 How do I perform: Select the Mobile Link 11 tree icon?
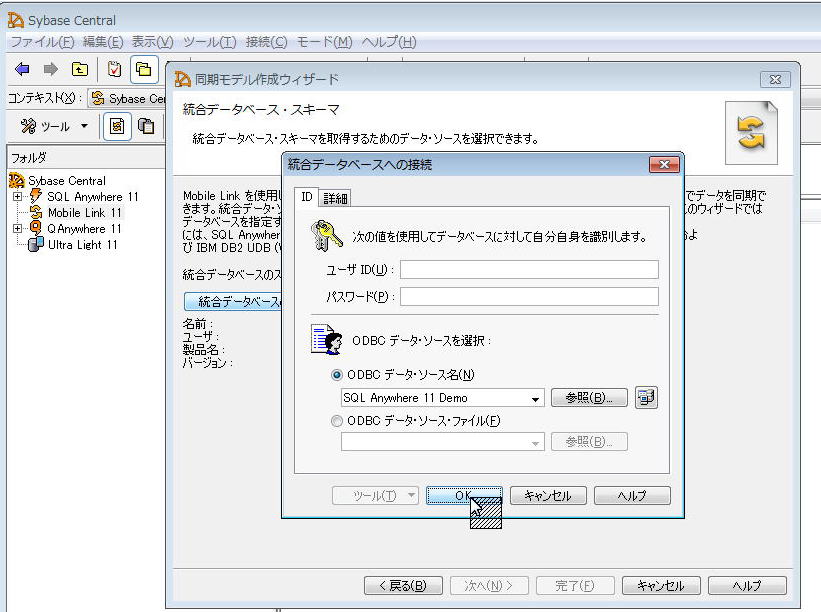pyautogui.click(x=36, y=213)
